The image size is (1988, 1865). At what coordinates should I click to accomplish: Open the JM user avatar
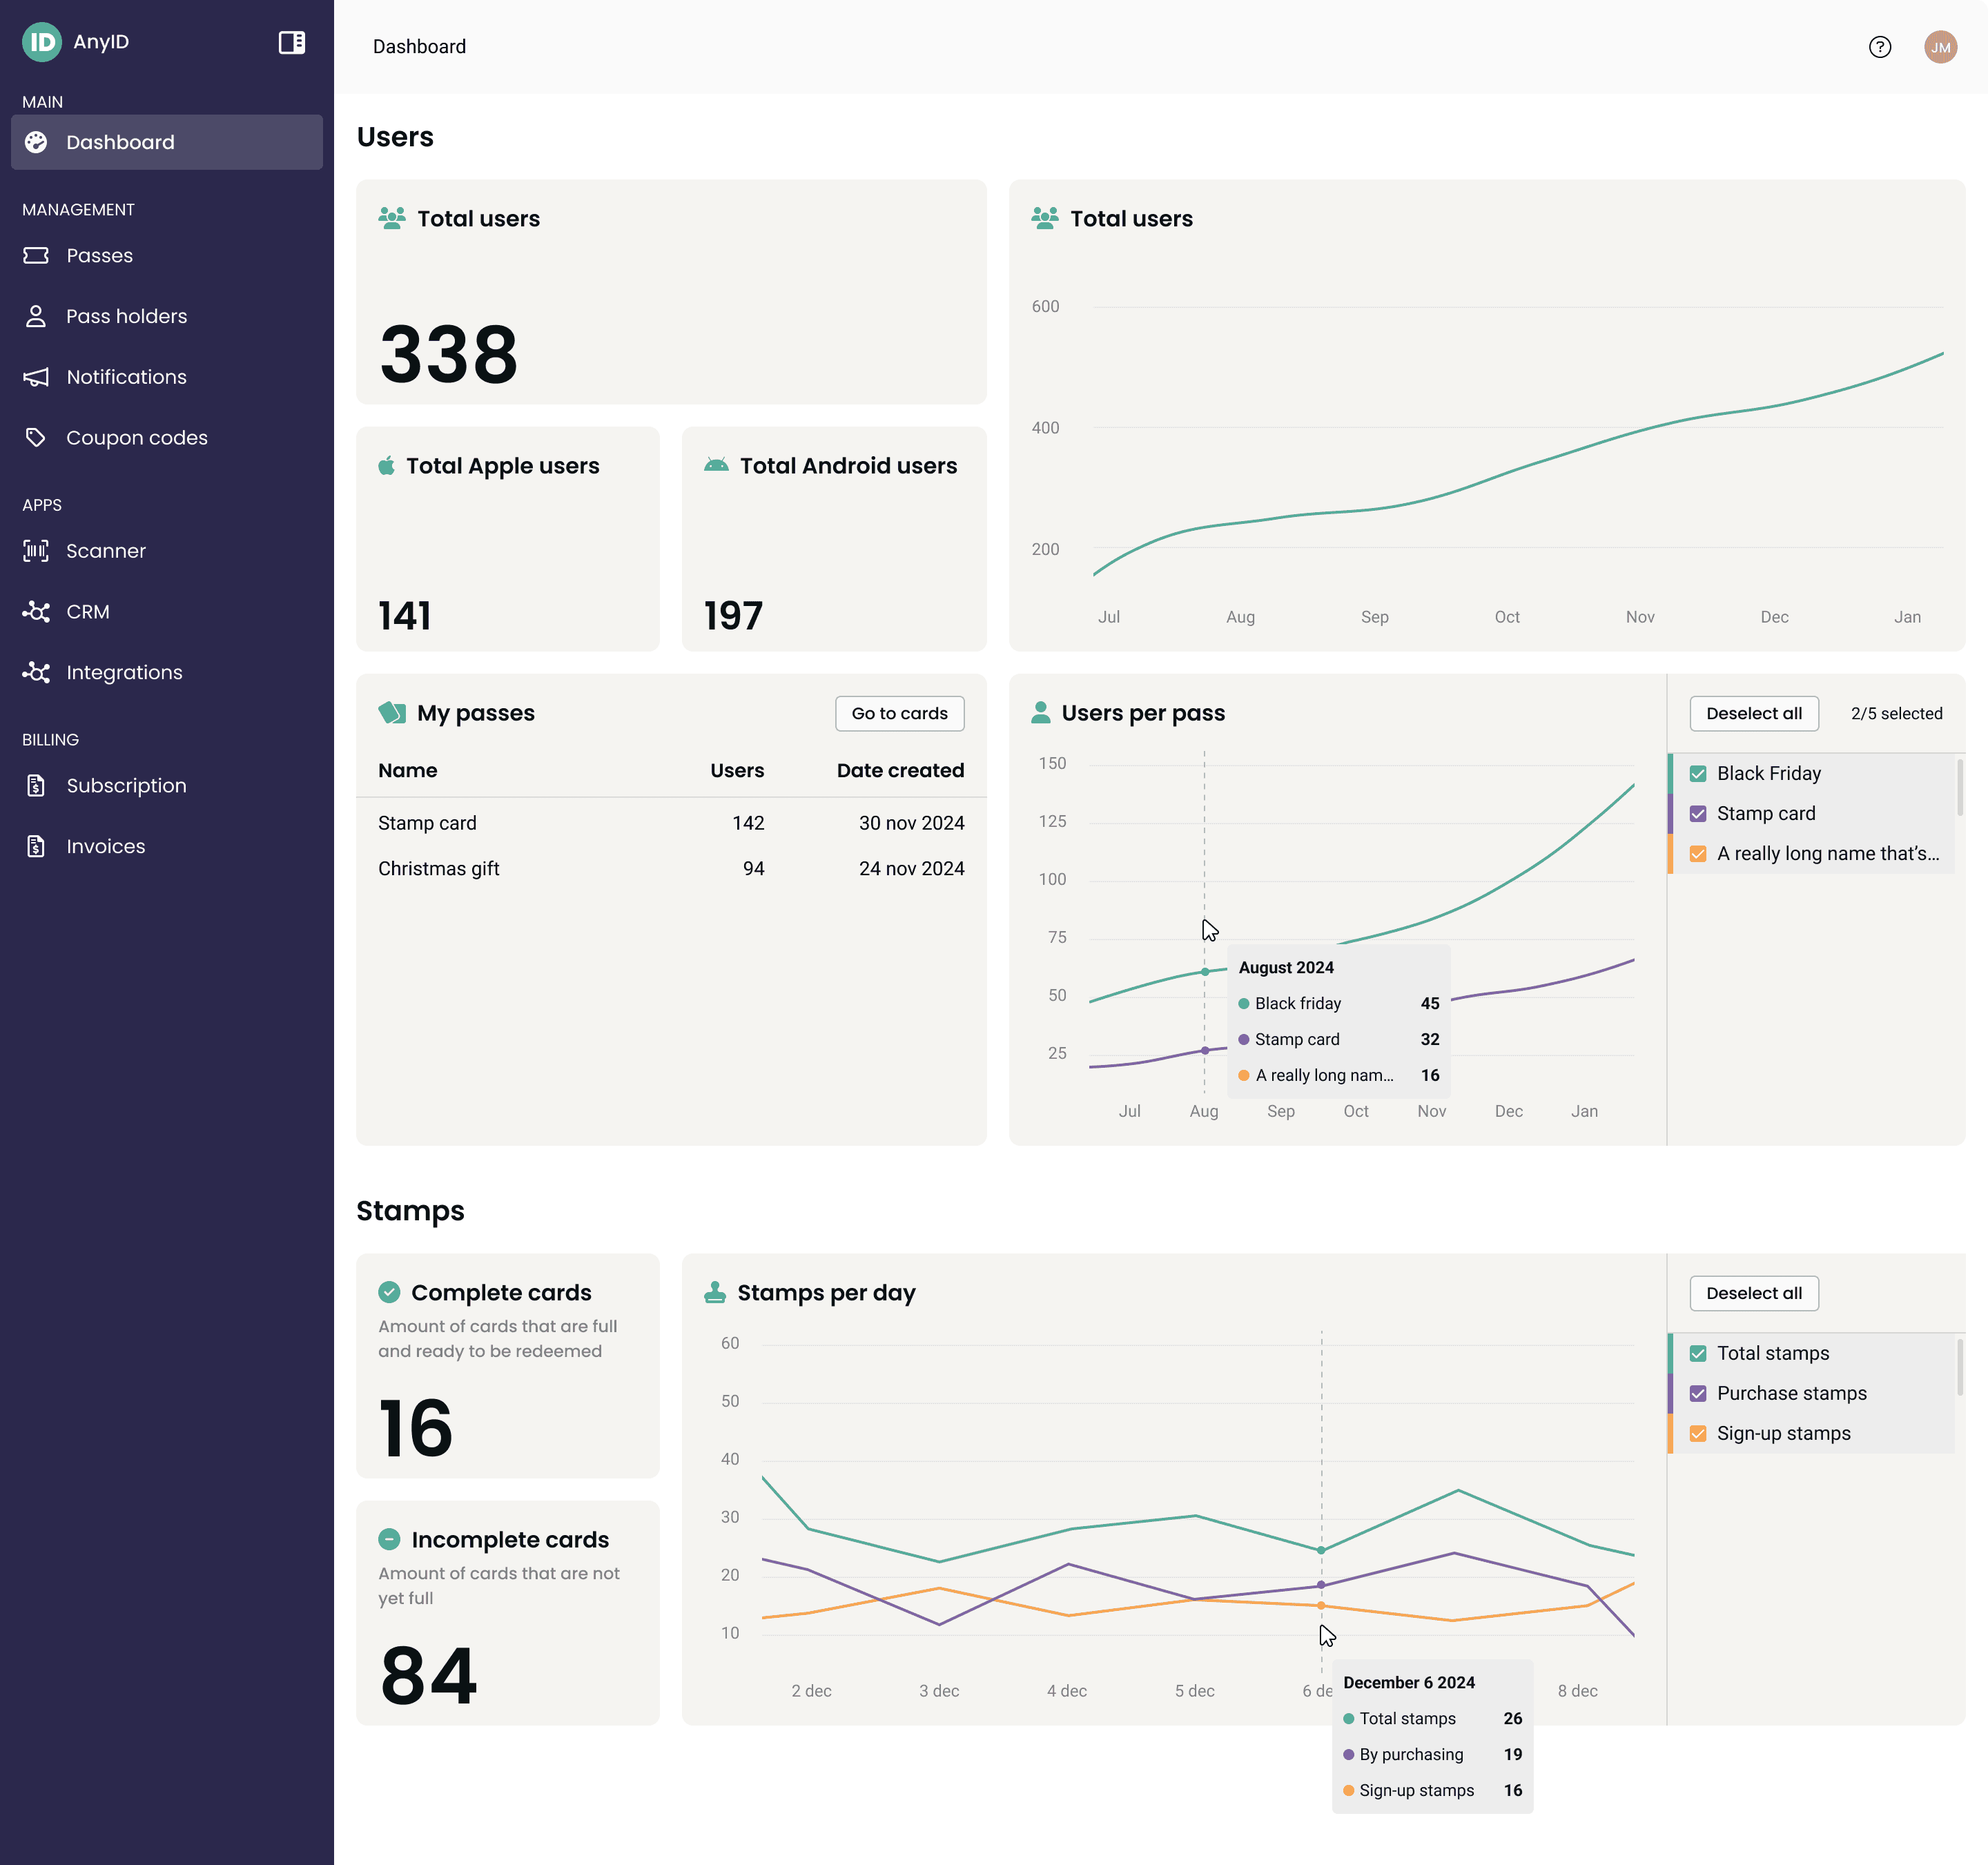pyautogui.click(x=1940, y=47)
